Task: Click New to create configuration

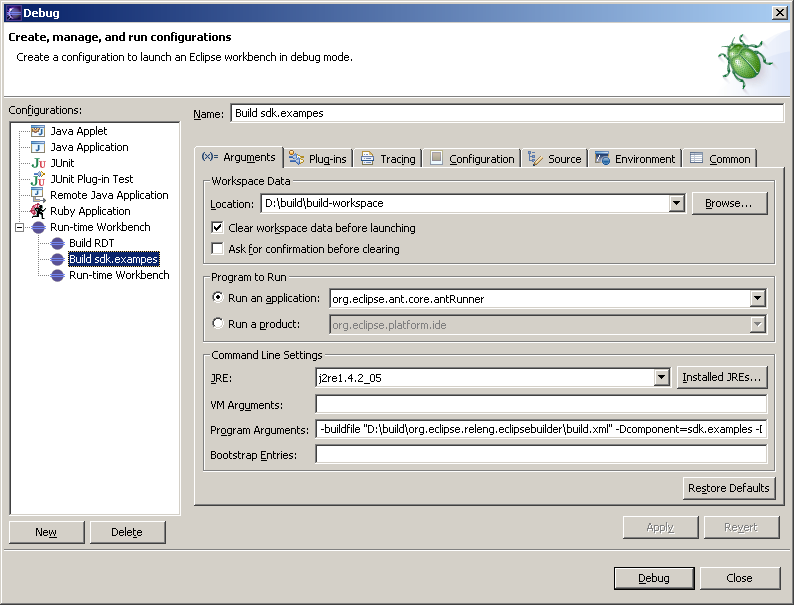Action: (46, 532)
